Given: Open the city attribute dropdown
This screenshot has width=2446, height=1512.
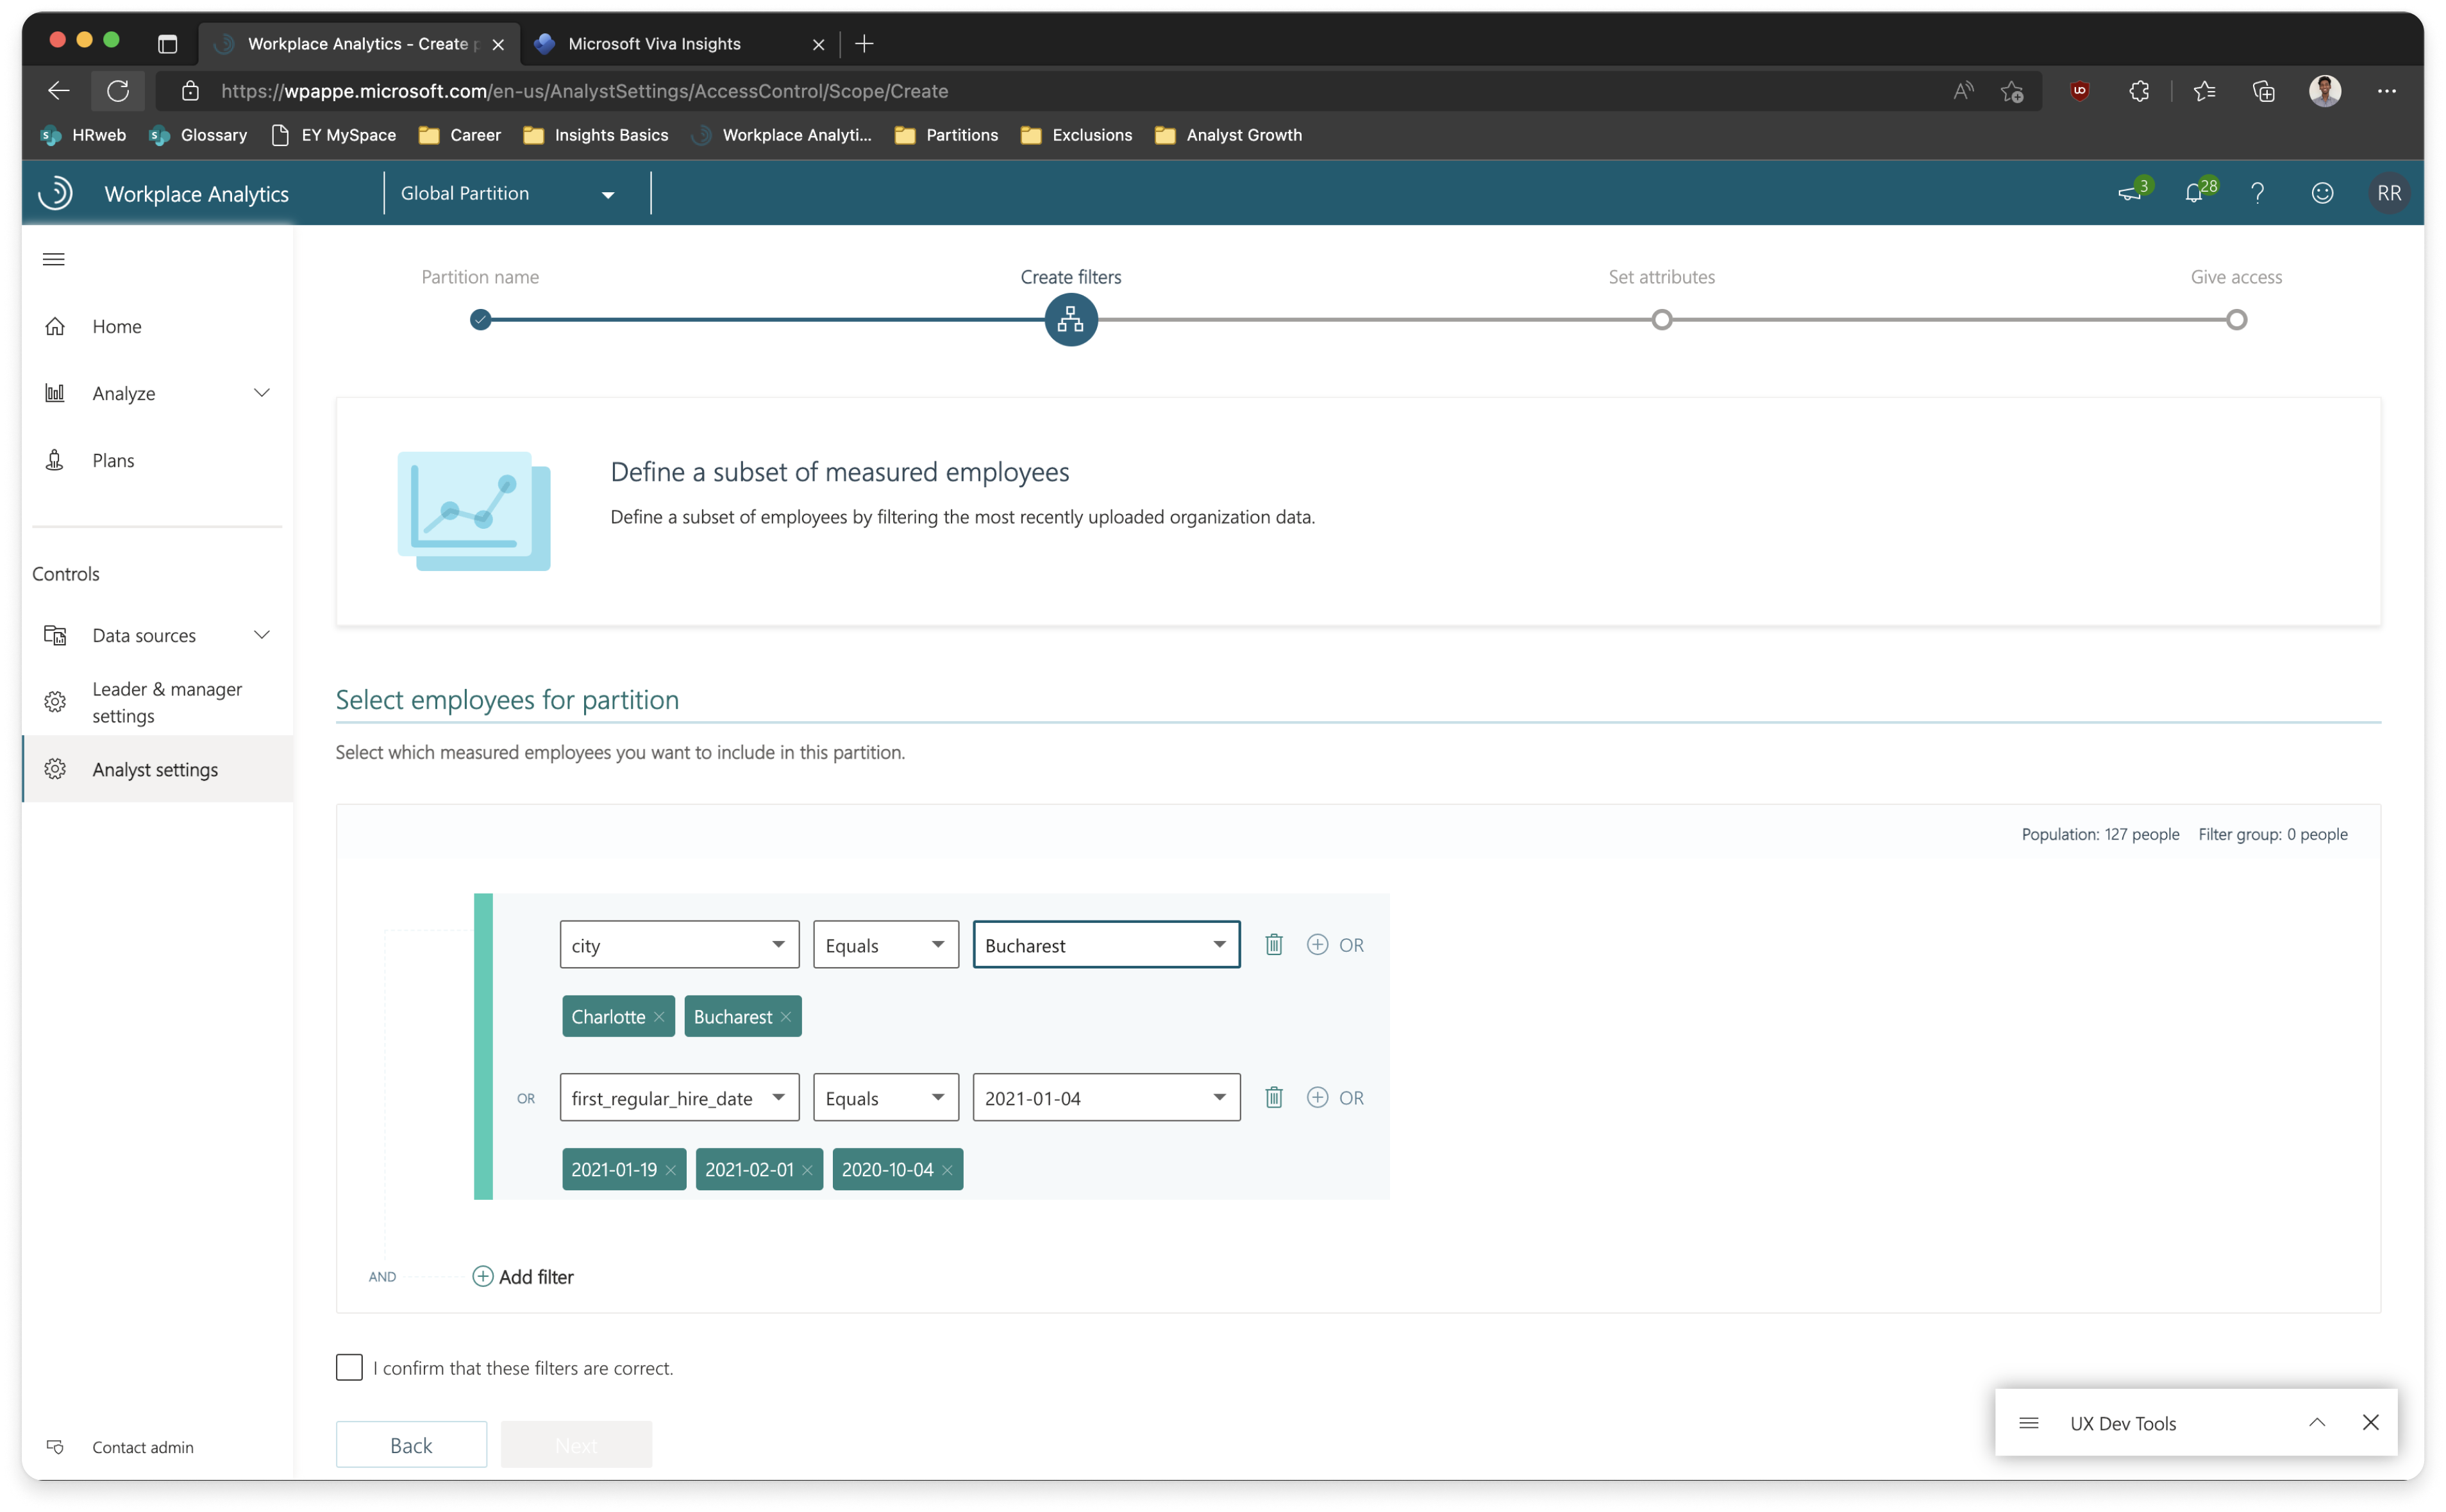Looking at the screenshot, I should [679, 945].
